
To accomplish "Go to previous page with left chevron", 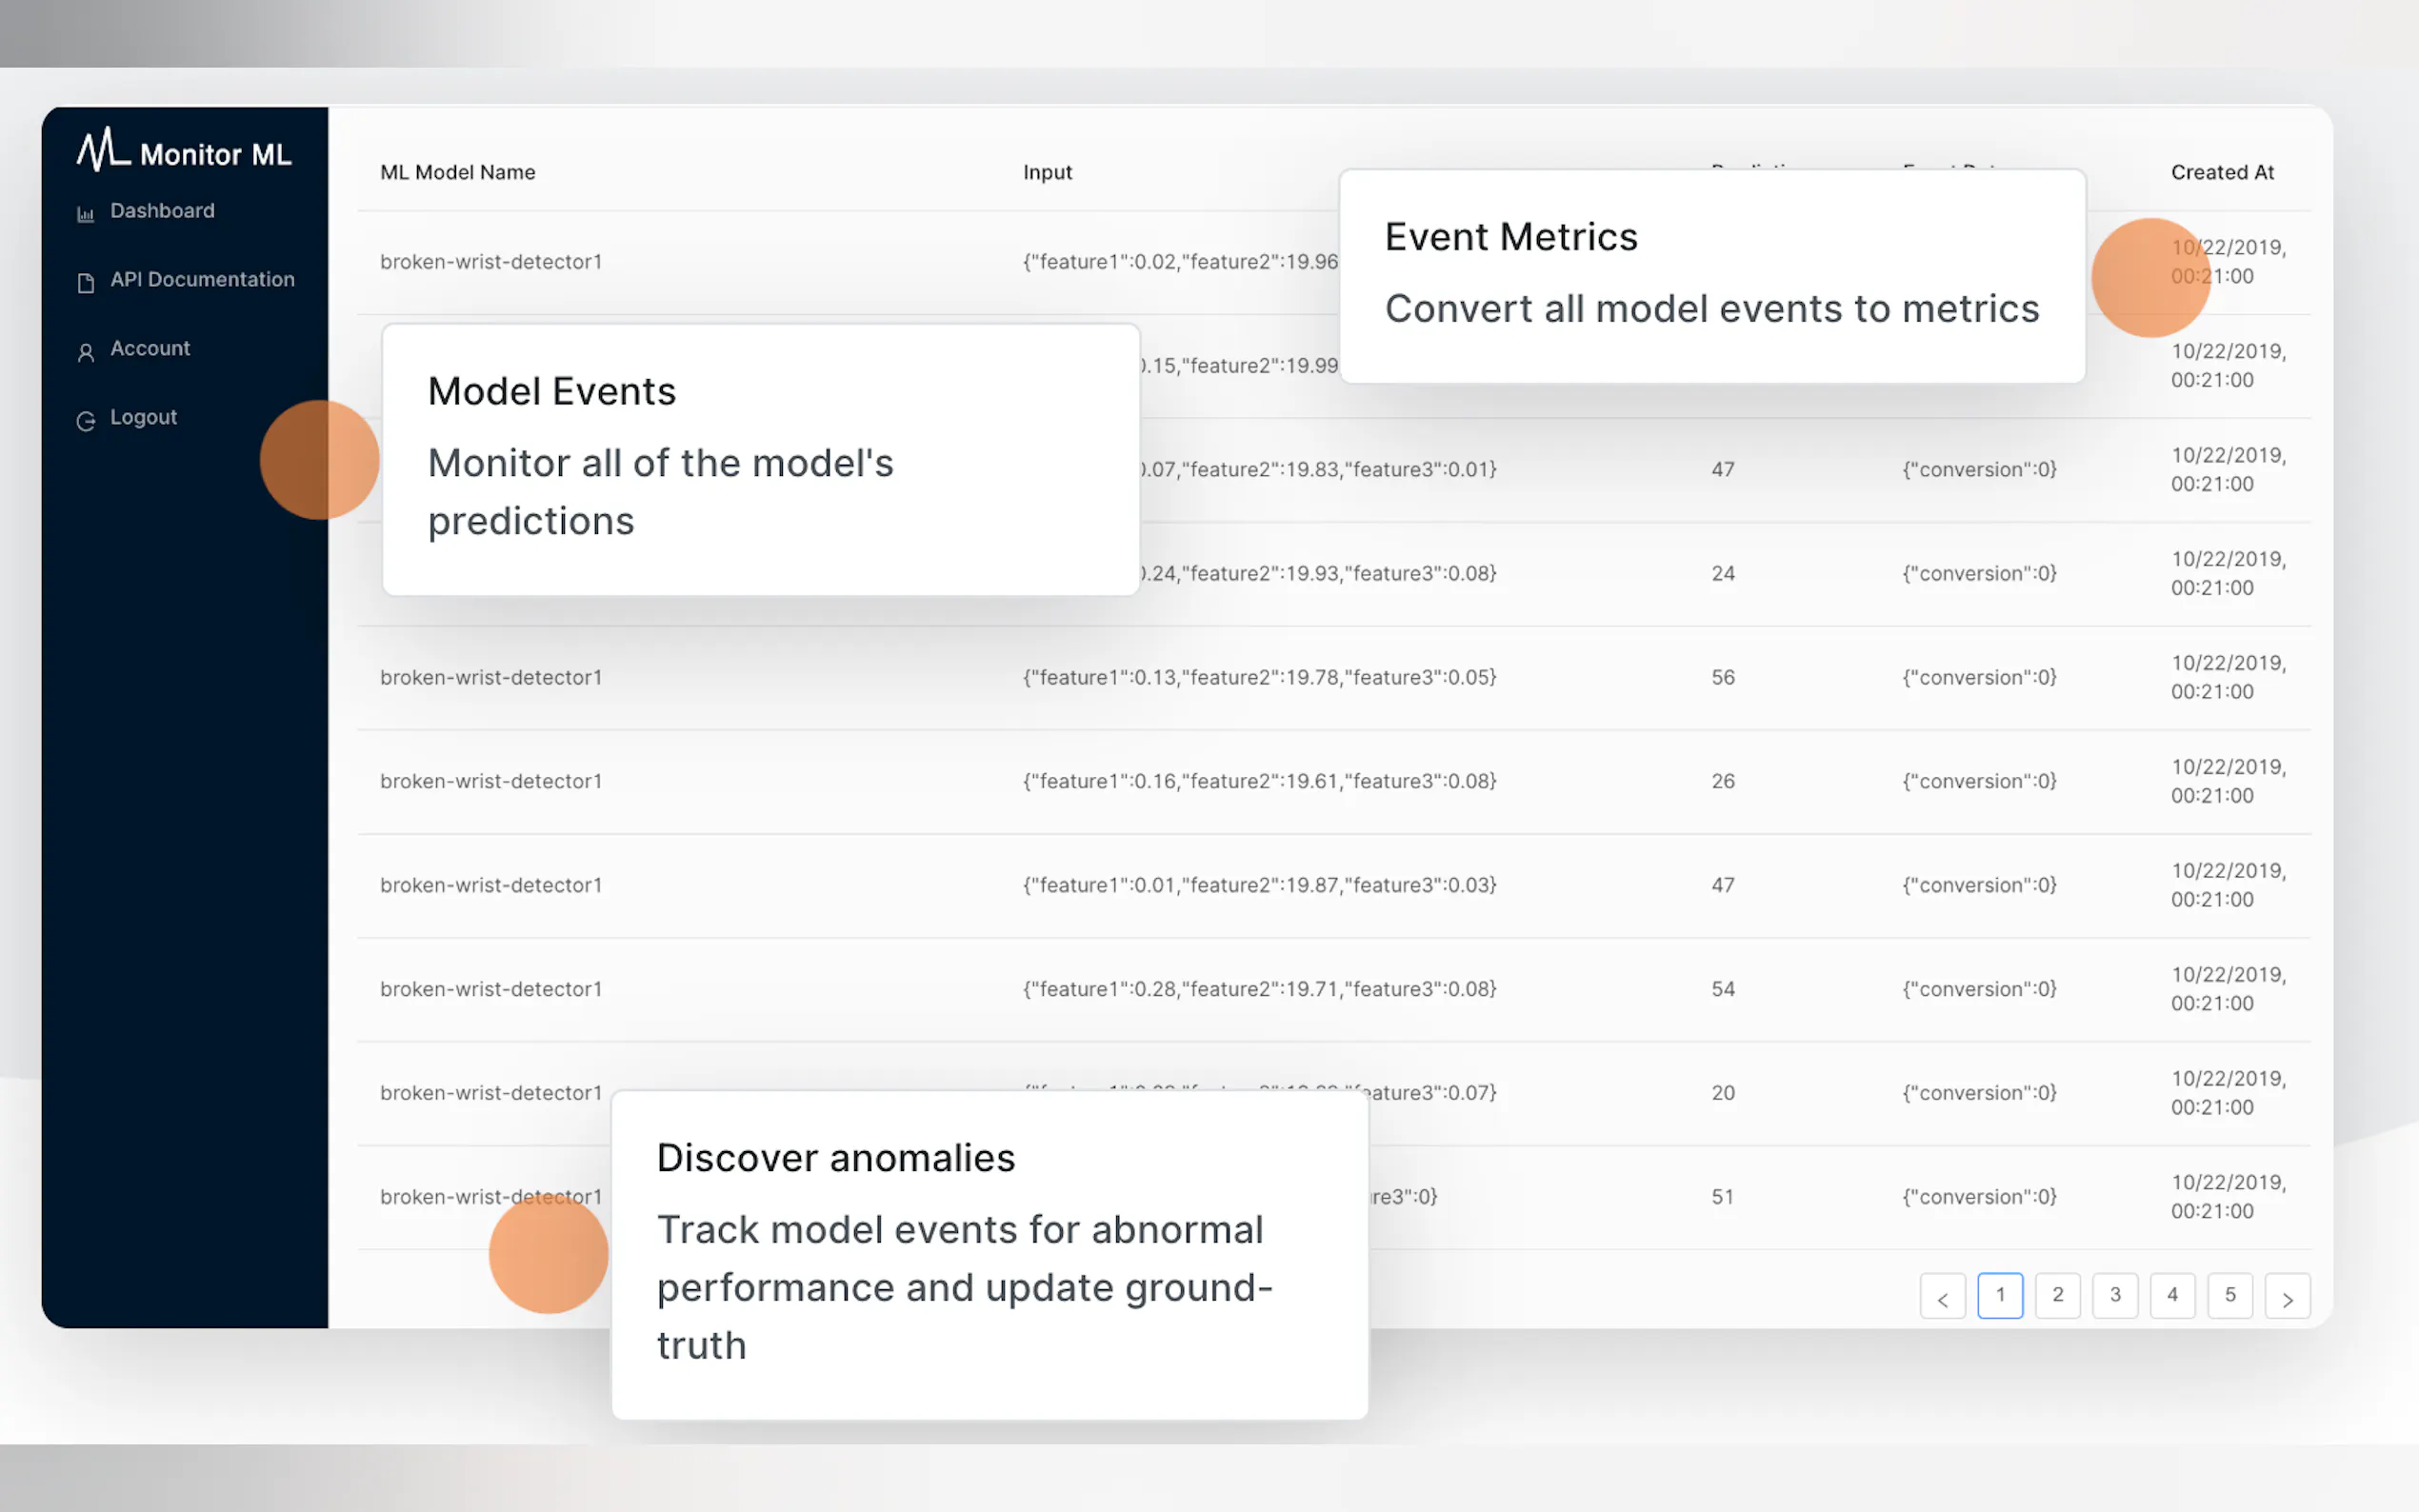I will tap(1942, 1297).
